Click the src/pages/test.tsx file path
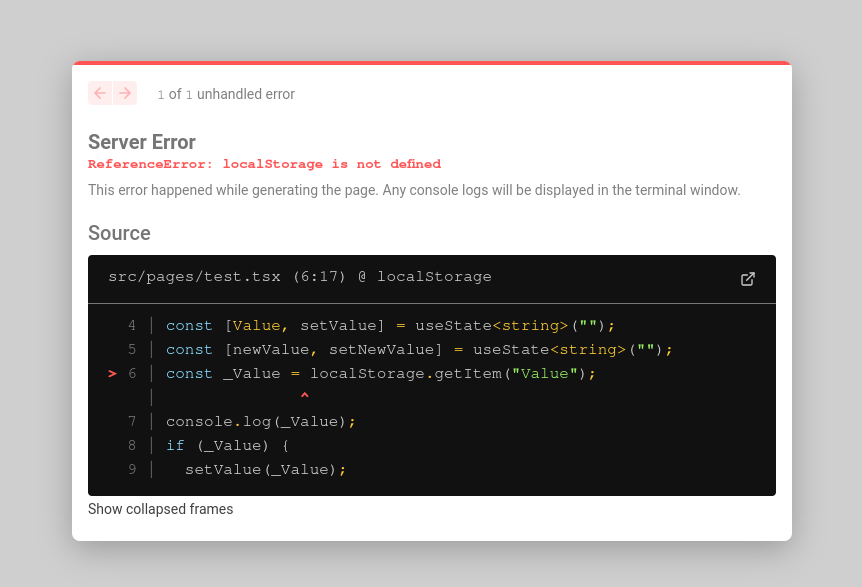 click(x=195, y=277)
